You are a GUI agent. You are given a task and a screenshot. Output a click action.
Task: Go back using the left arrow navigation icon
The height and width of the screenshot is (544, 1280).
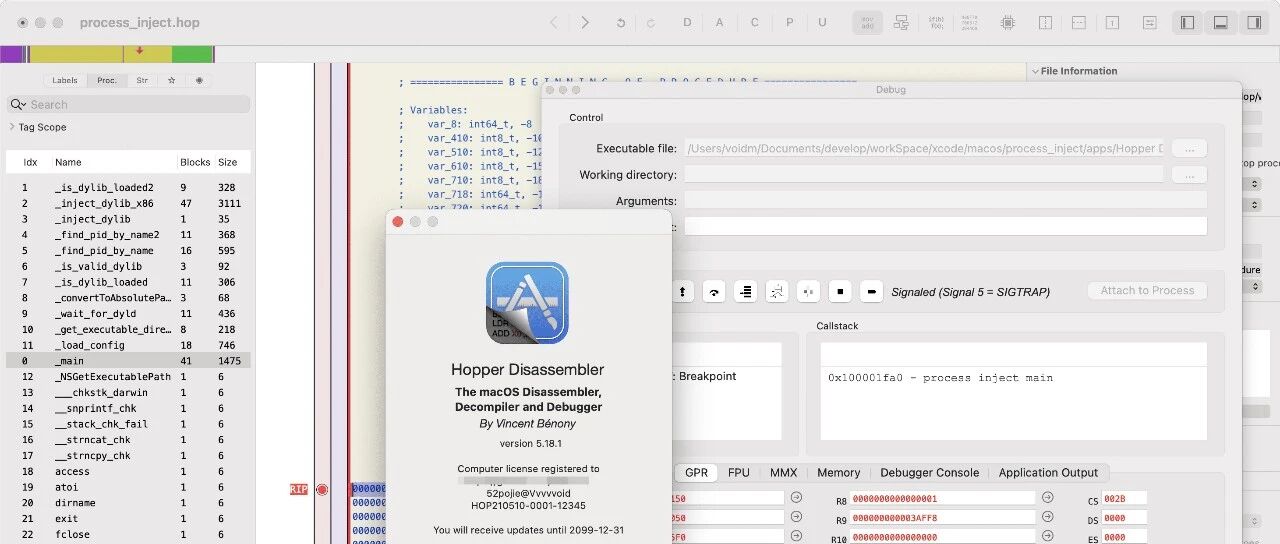click(x=554, y=22)
